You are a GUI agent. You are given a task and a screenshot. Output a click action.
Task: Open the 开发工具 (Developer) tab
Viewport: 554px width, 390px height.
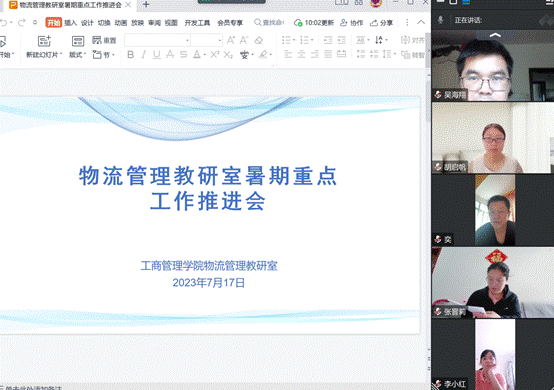point(197,23)
